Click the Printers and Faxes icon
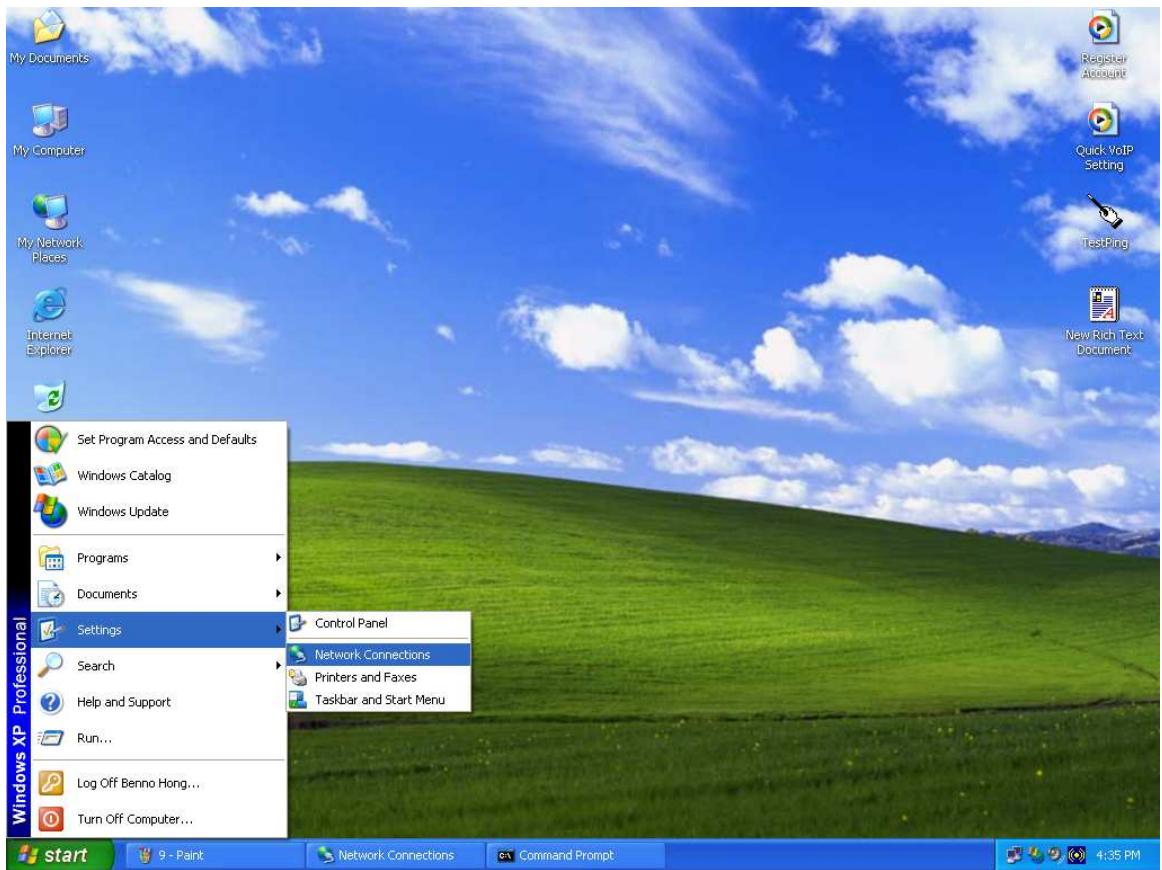 (x=297, y=677)
